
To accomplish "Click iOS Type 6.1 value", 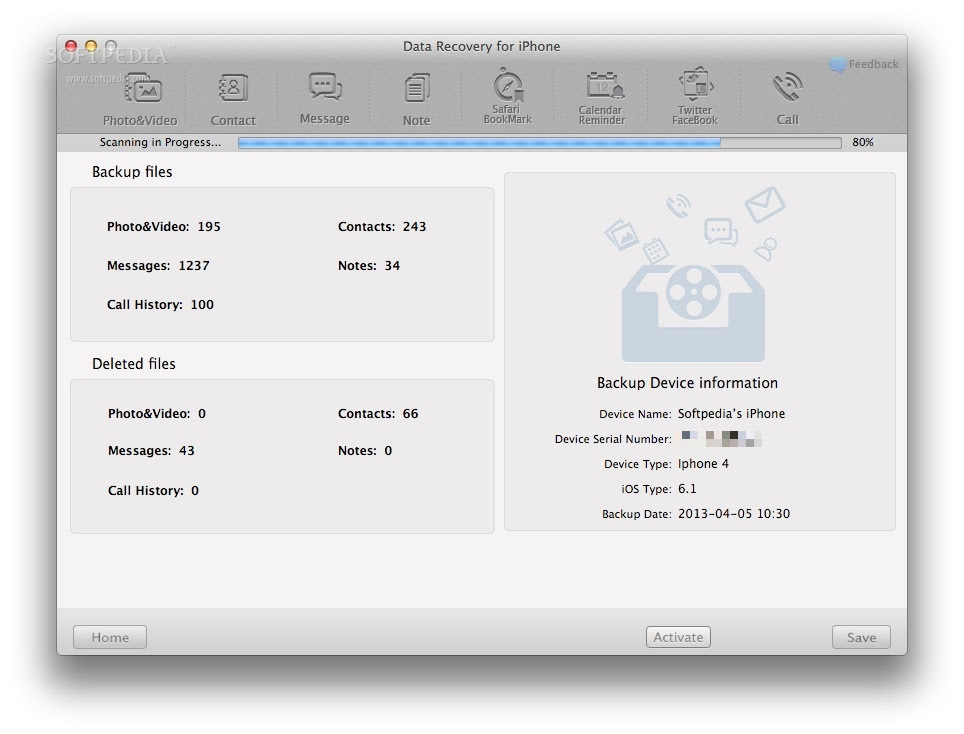I will (687, 489).
